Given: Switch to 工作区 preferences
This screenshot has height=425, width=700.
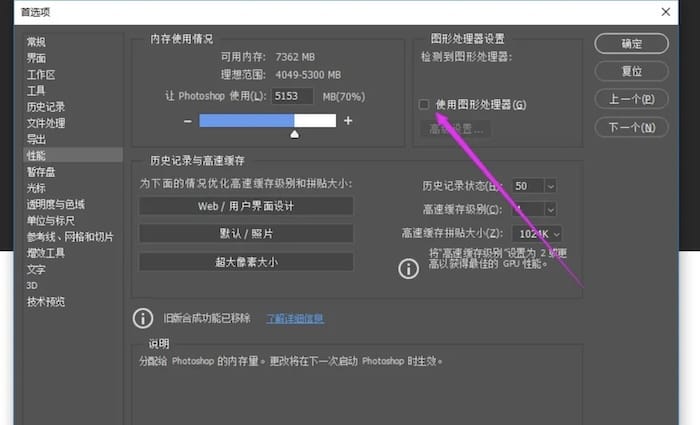Looking at the screenshot, I should [x=41, y=75].
